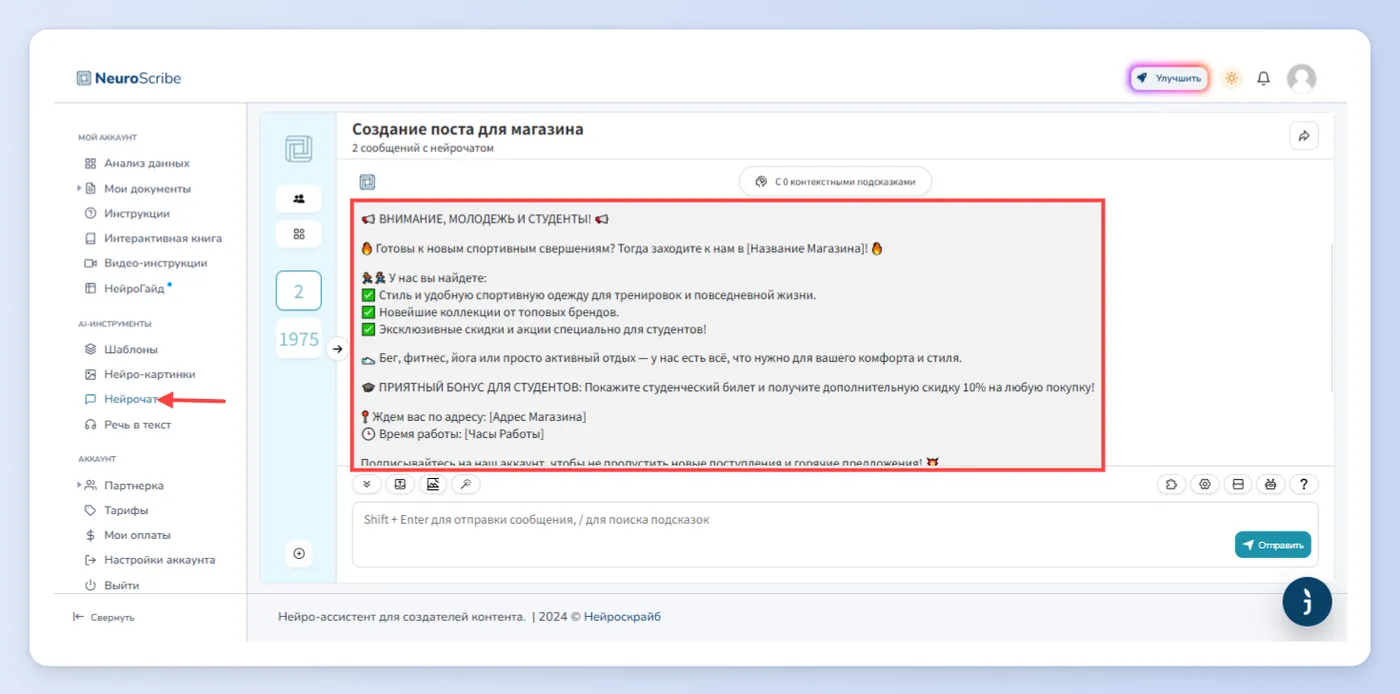
Task: Send the message with the Отправить button
Action: pyautogui.click(x=1273, y=545)
